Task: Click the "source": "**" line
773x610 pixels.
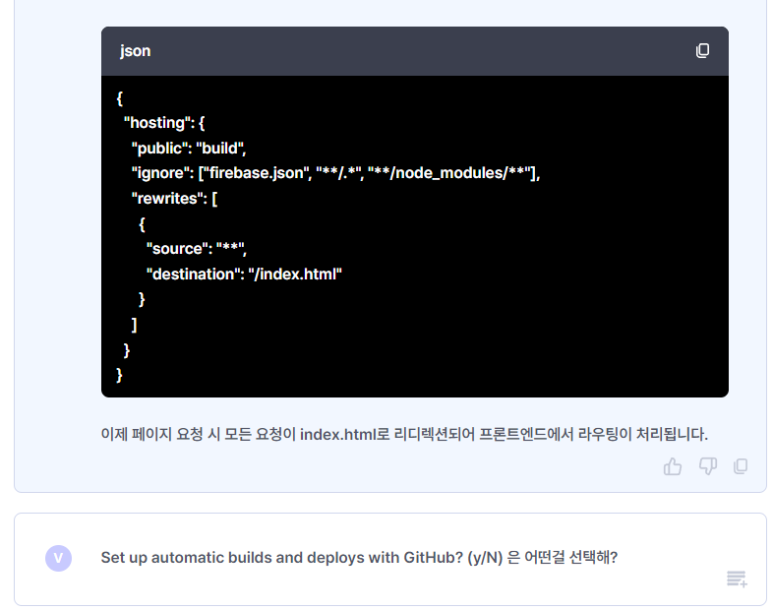Action: tap(196, 249)
